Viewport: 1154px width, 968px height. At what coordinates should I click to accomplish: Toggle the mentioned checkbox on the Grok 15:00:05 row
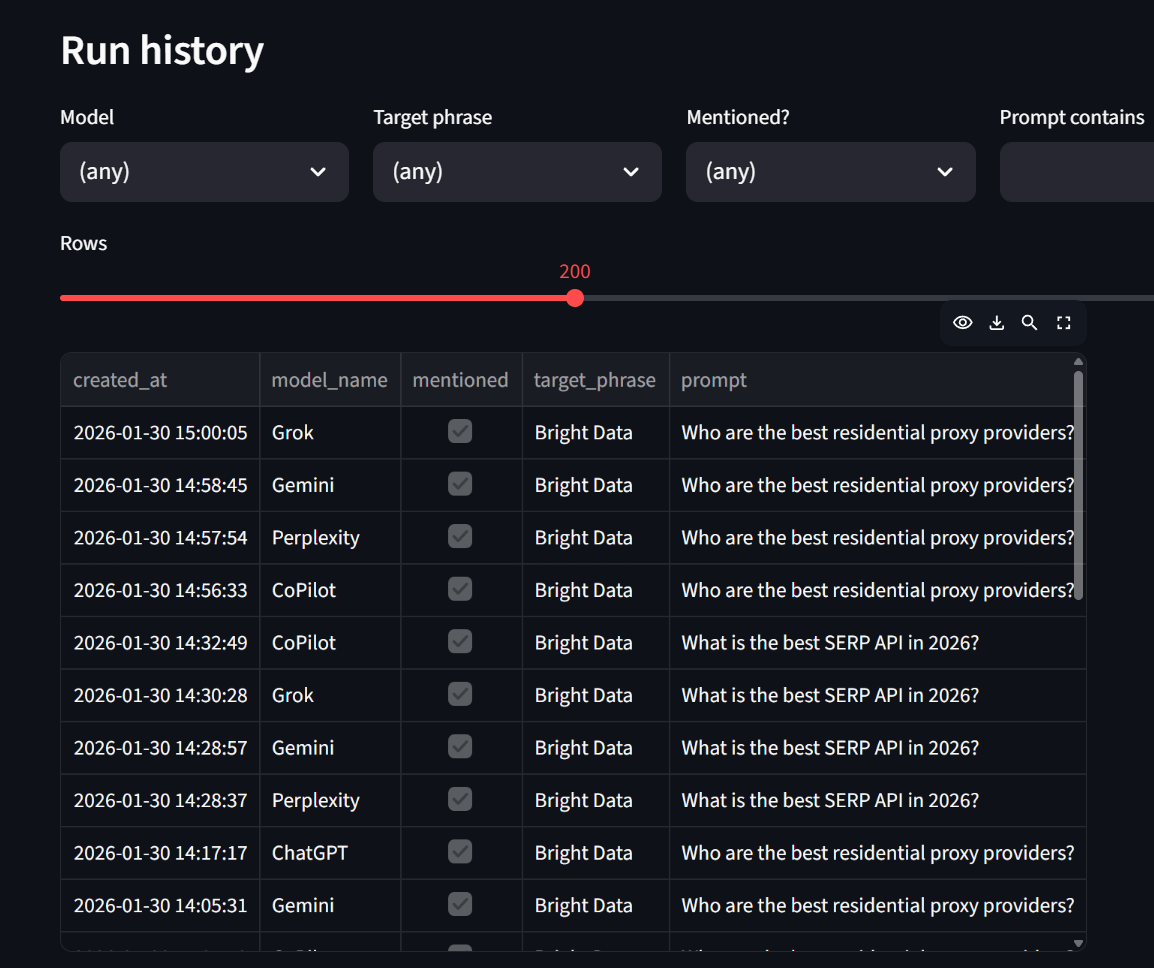[x=460, y=431]
